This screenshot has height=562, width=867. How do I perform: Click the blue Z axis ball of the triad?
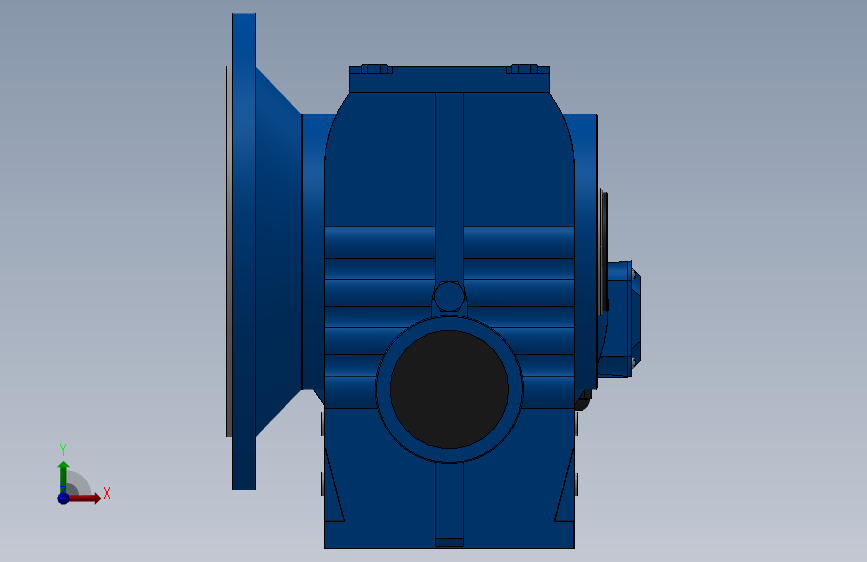(63, 498)
